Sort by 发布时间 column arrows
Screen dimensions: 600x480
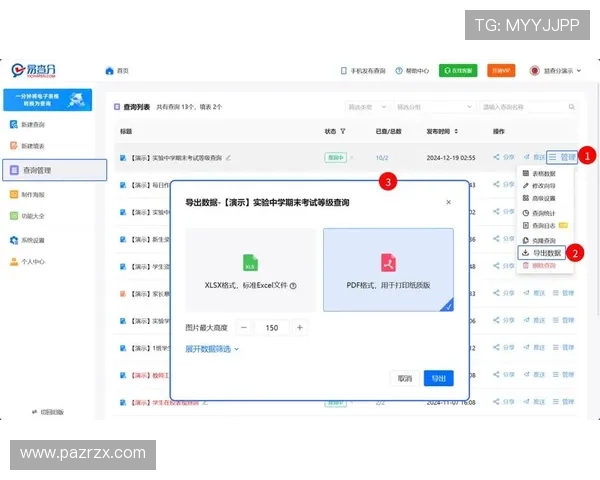coord(456,131)
